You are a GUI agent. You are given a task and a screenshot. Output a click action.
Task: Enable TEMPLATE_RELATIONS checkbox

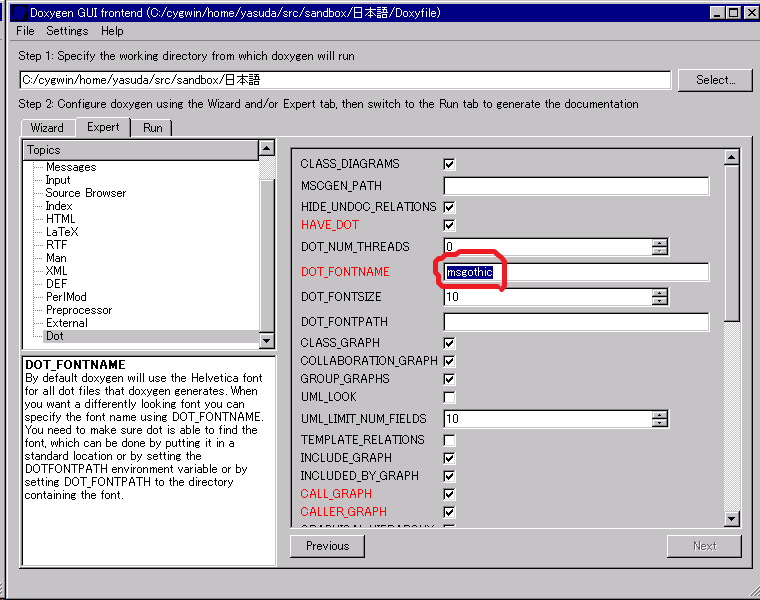point(449,439)
